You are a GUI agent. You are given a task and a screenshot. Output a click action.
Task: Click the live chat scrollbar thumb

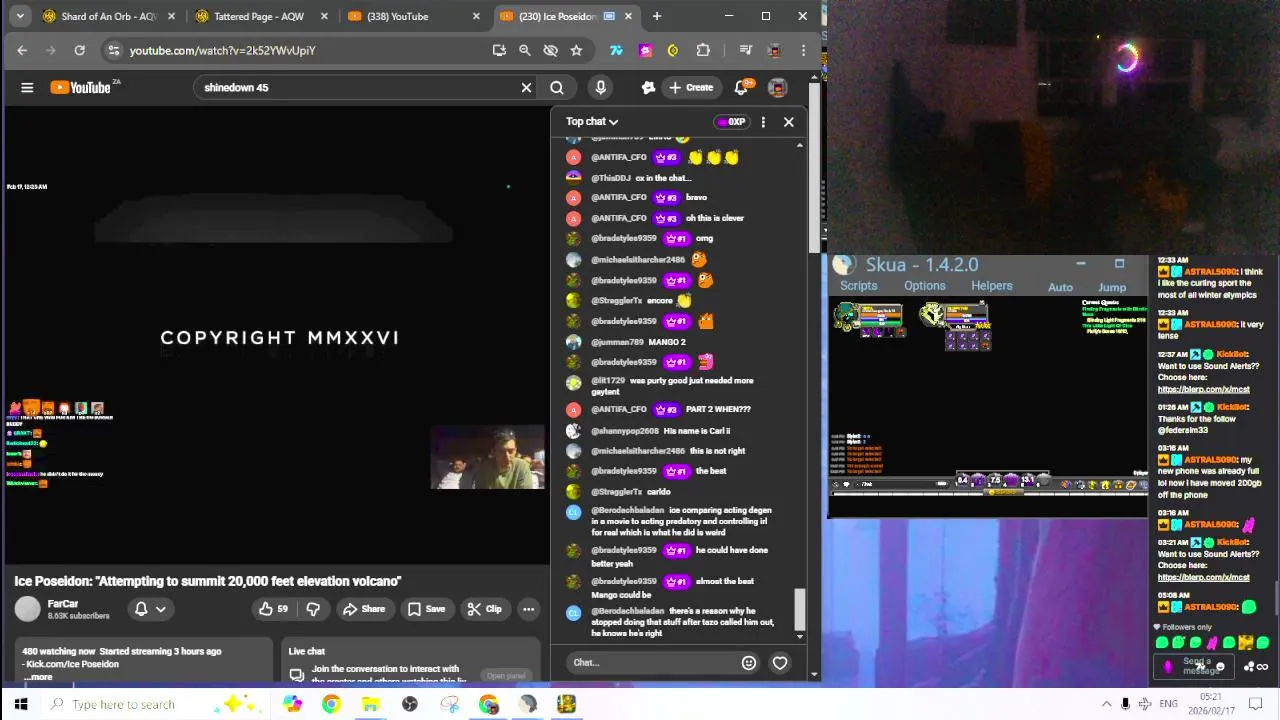point(799,608)
